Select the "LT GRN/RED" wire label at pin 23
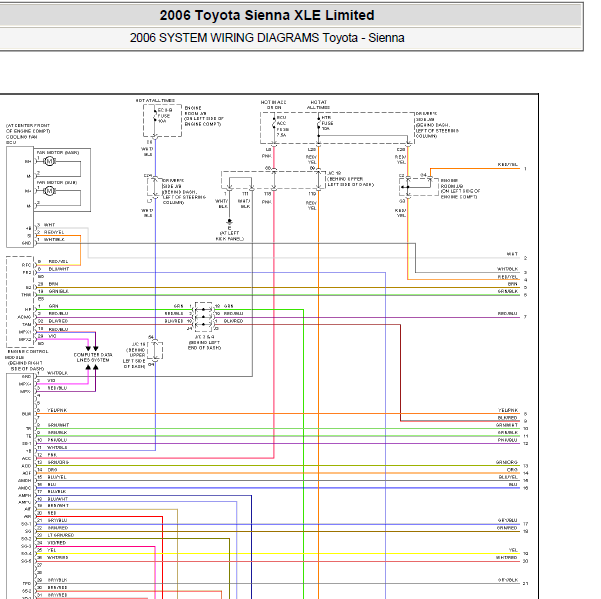Viewport: 601px width, 599px height. point(61,535)
